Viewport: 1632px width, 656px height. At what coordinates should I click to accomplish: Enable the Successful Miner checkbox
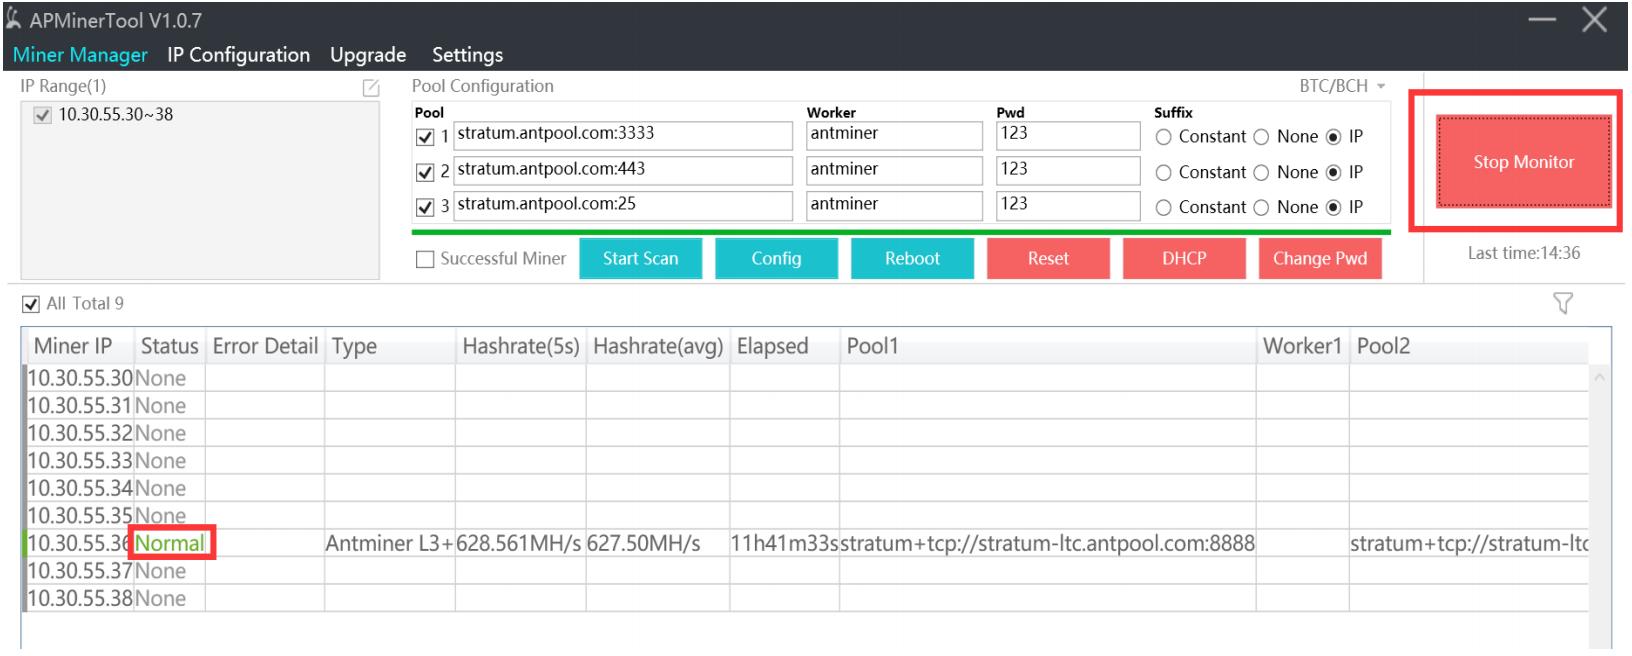(x=425, y=259)
